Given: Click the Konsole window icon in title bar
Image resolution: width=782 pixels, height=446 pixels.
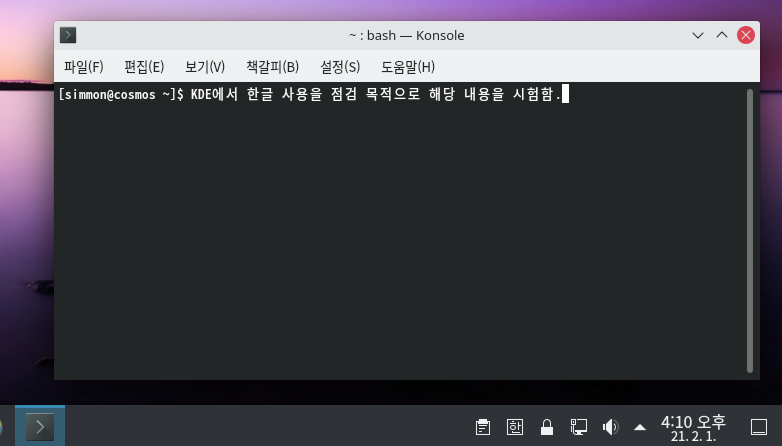Looking at the screenshot, I should click(68, 35).
